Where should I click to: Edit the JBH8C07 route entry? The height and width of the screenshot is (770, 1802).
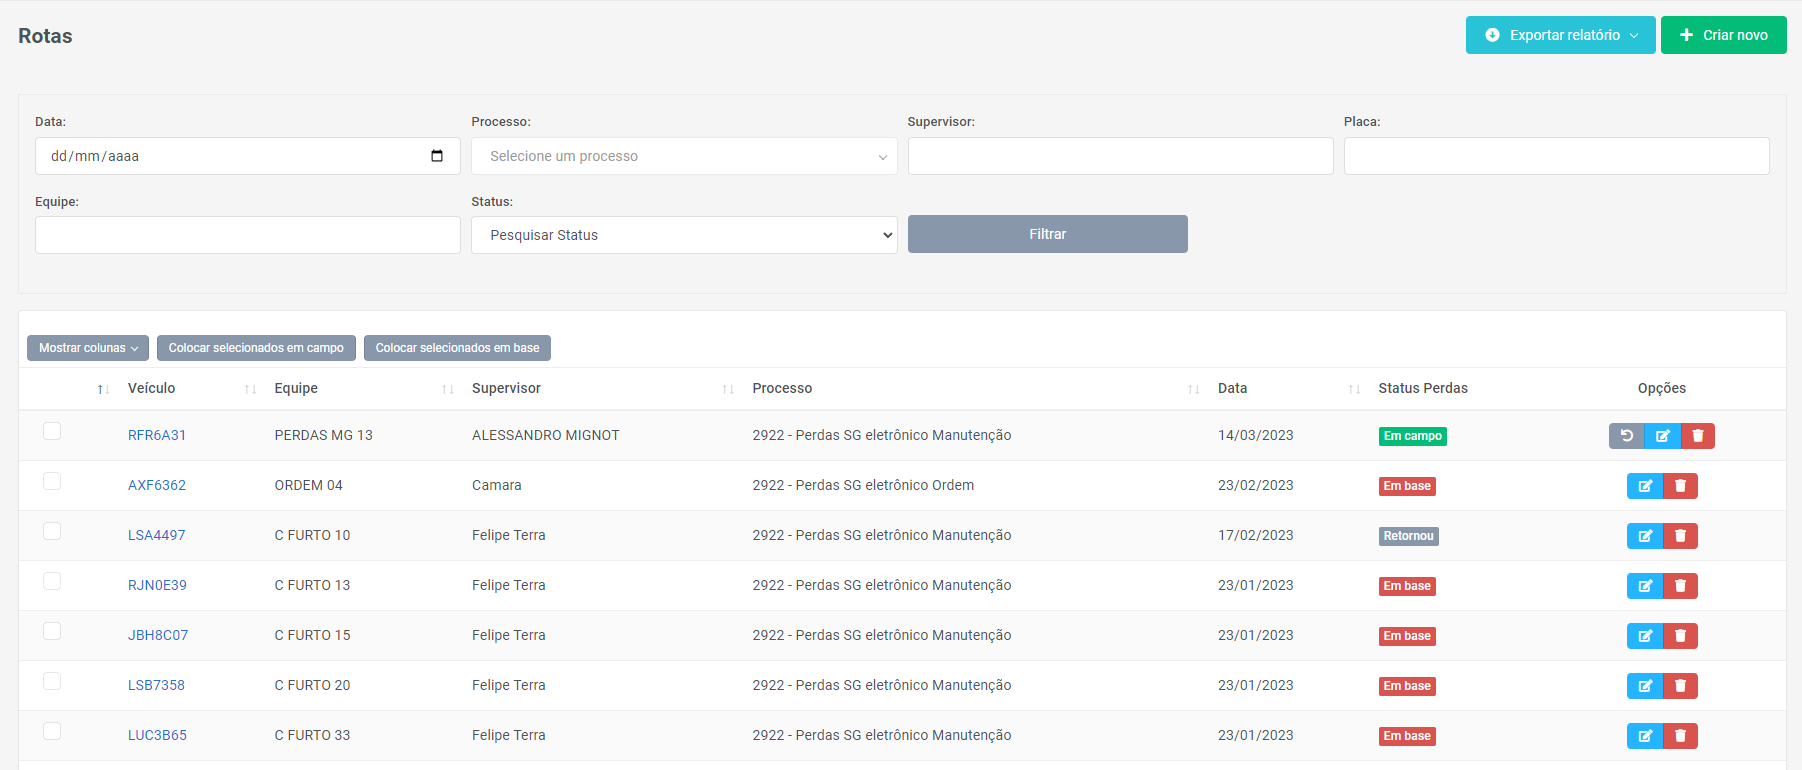(x=1644, y=636)
